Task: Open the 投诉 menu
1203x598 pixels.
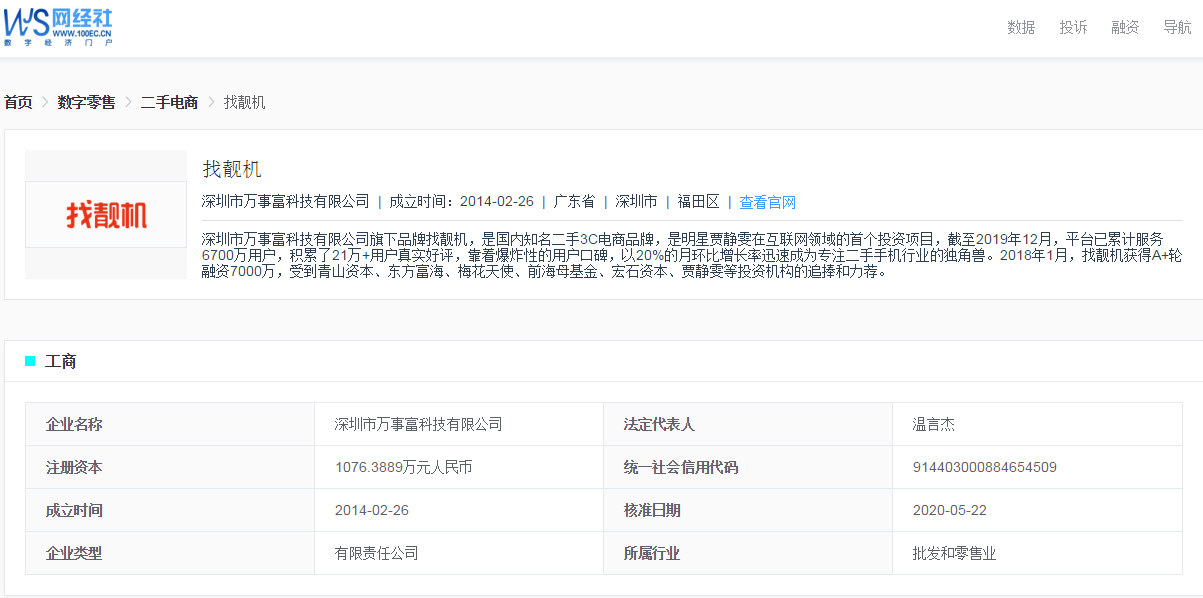Action: tap(1073, 27)
